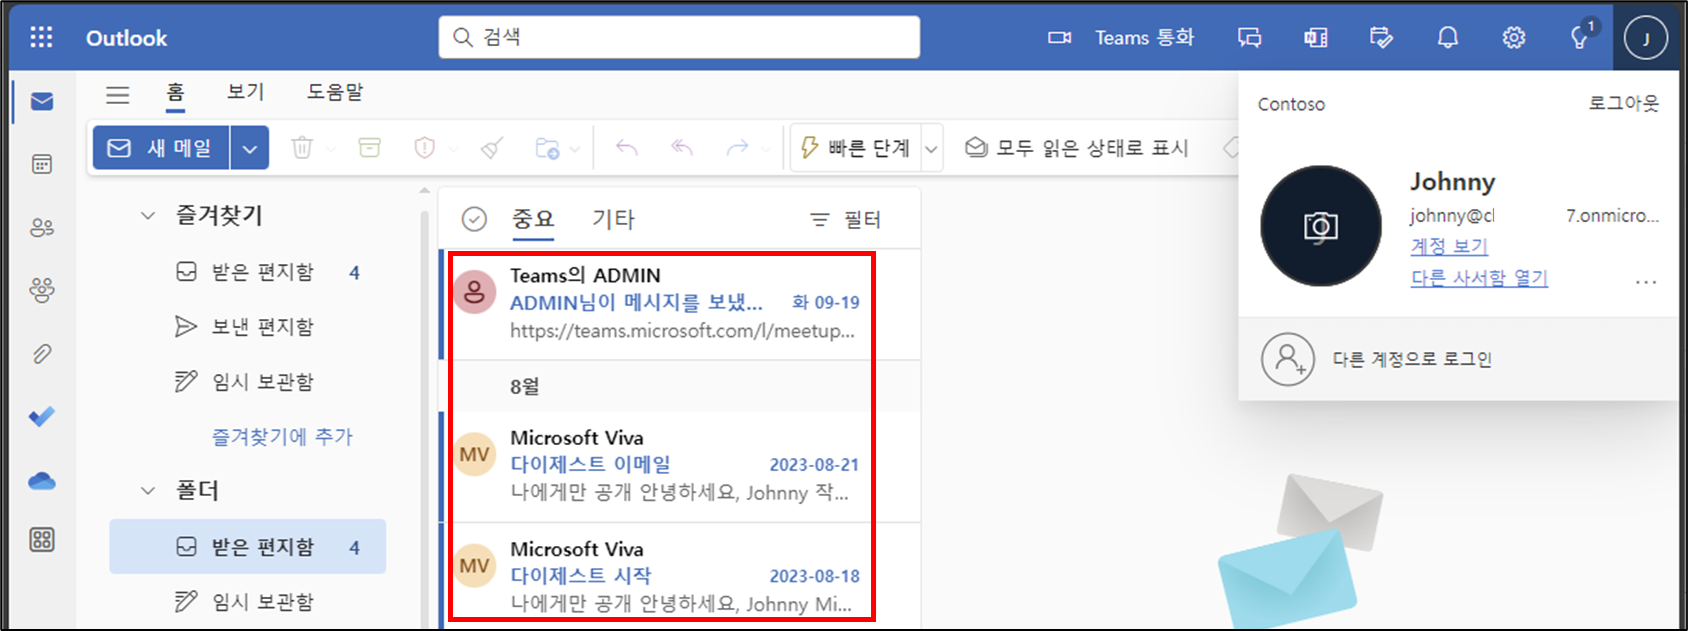Collapse the 즐겨찾기 section
The height and width of the screenshot is (631, 1688).
148,215
